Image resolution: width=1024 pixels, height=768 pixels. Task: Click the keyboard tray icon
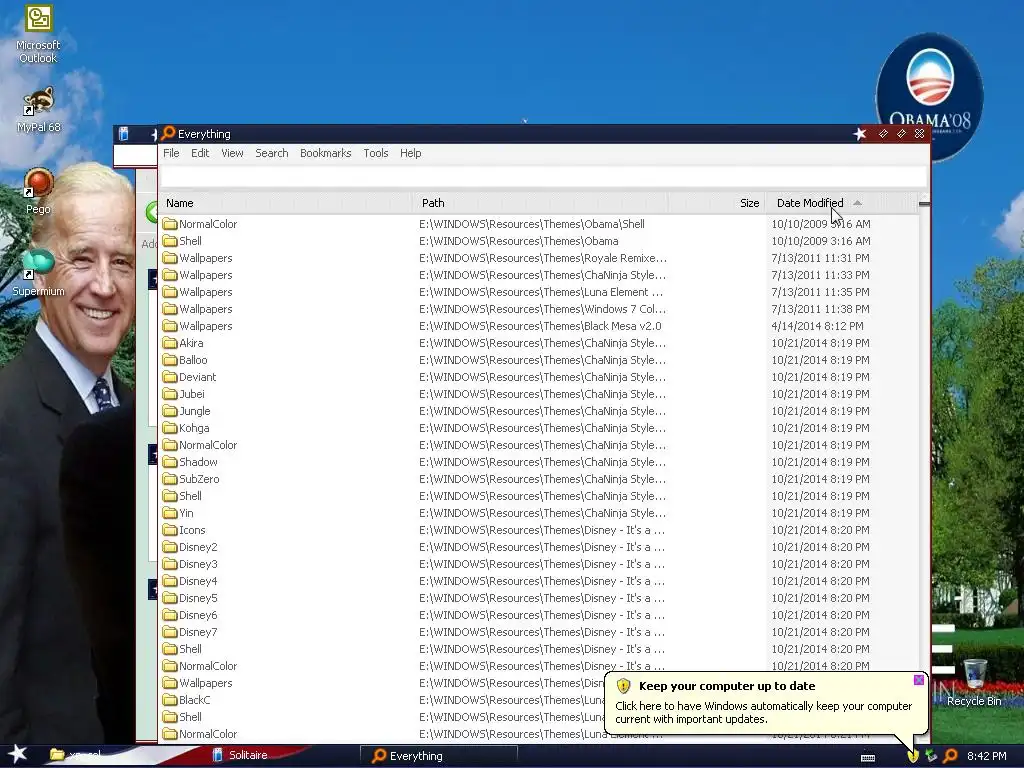868,757
